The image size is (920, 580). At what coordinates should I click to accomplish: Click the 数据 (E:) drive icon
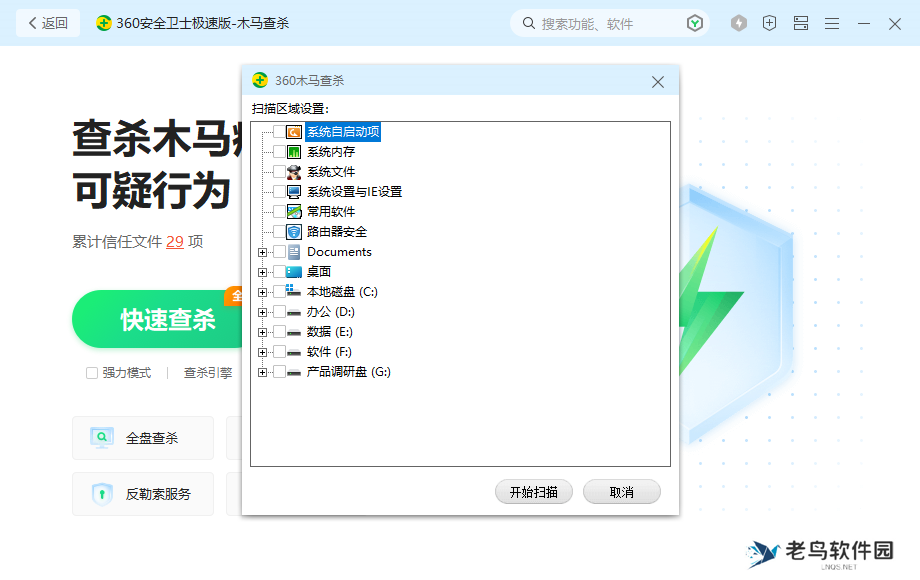(x=294, y=333)
